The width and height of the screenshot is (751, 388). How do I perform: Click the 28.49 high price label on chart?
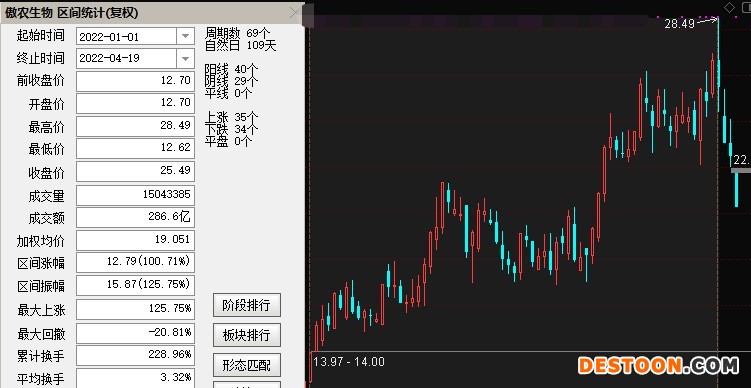coord(679,24)
